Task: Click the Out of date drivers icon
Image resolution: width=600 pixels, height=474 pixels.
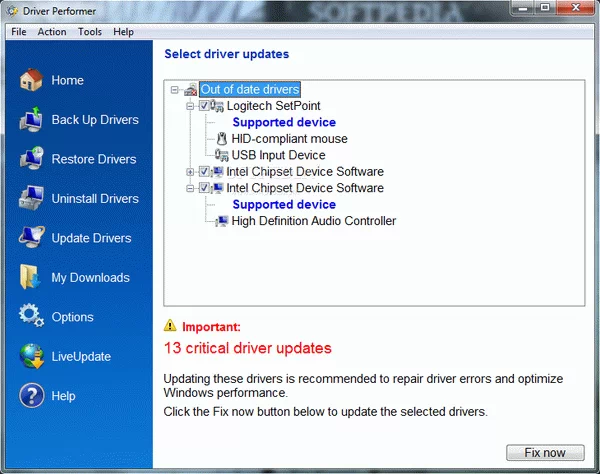Action: (191, 90)
